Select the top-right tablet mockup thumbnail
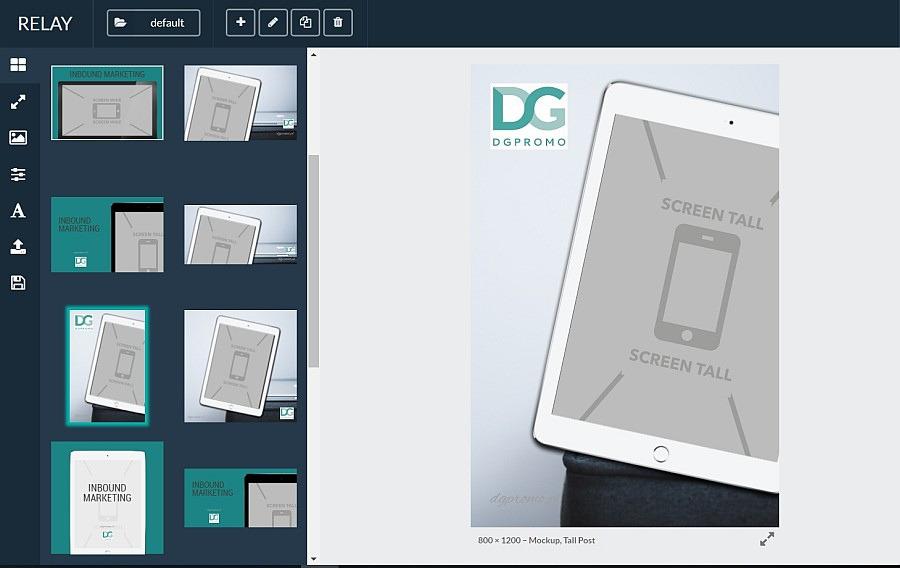The width and height of the screenshot is (900, 568). click(x=240, y=103)
